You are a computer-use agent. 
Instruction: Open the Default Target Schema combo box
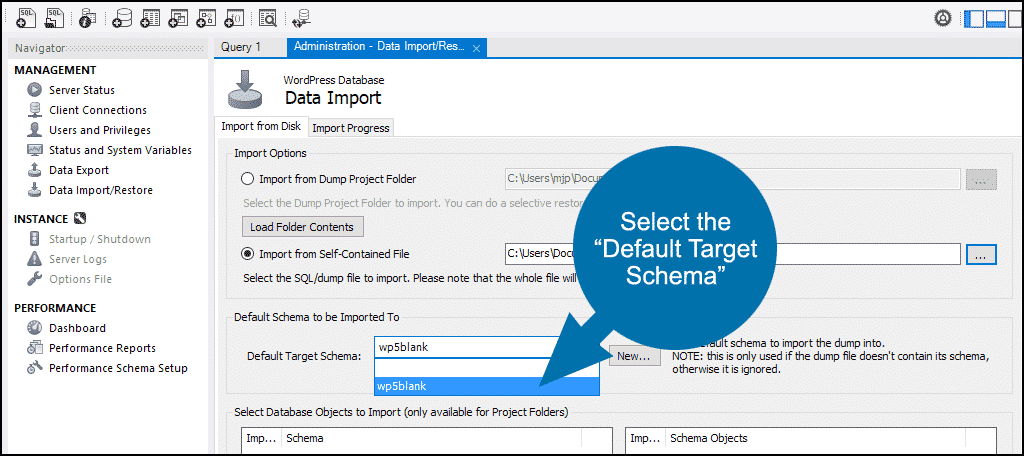(487, 348)
